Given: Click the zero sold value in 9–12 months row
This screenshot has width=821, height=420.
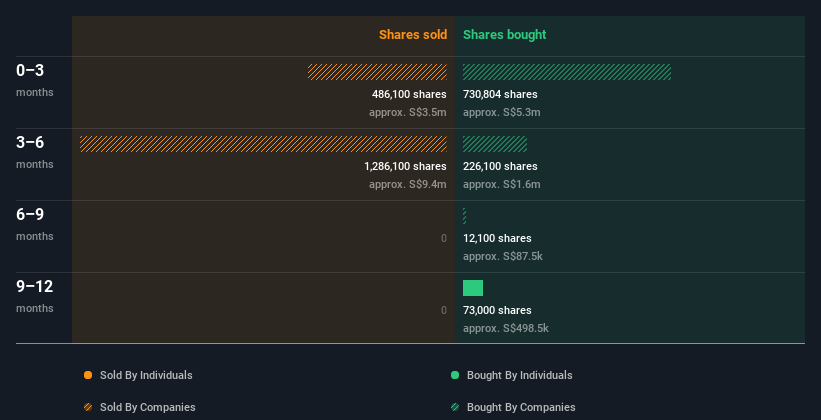Looking at the screenshot, I should click(x=443, y=310).
